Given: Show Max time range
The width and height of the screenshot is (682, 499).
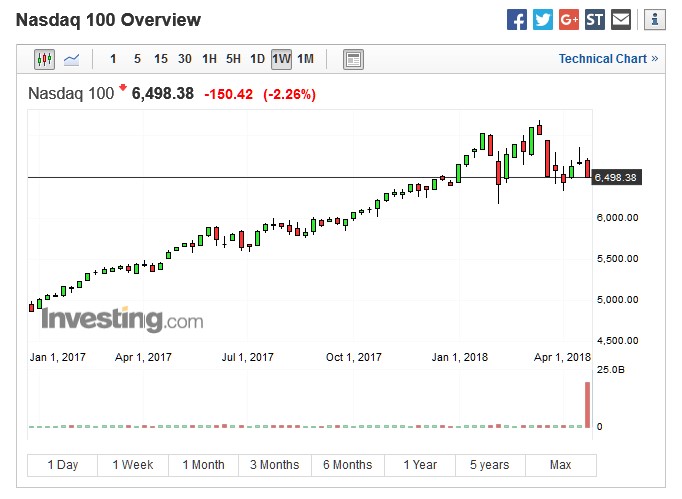Looking at the screenshot, I should pyautogui.click(x=561, y=465).
